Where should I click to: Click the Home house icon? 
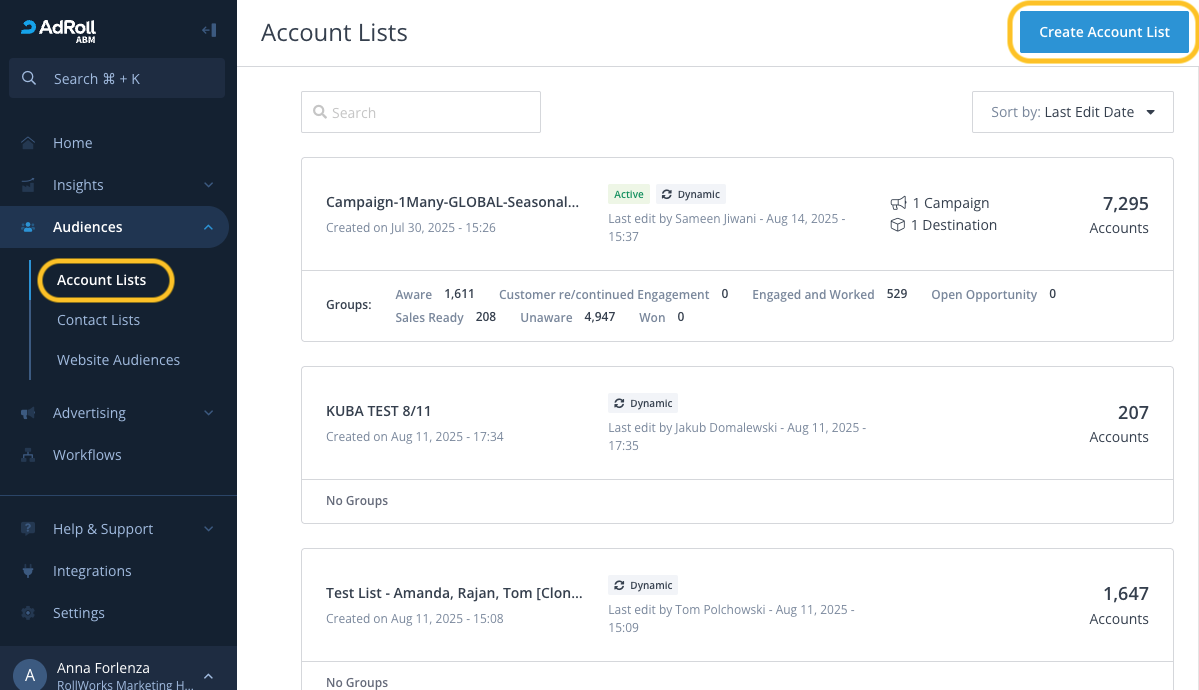coord(28,143)
